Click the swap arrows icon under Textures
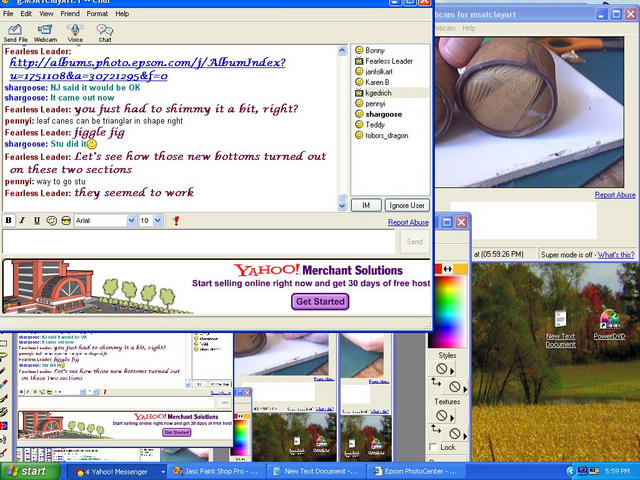640x480 pixels. [x=436, y=429]
